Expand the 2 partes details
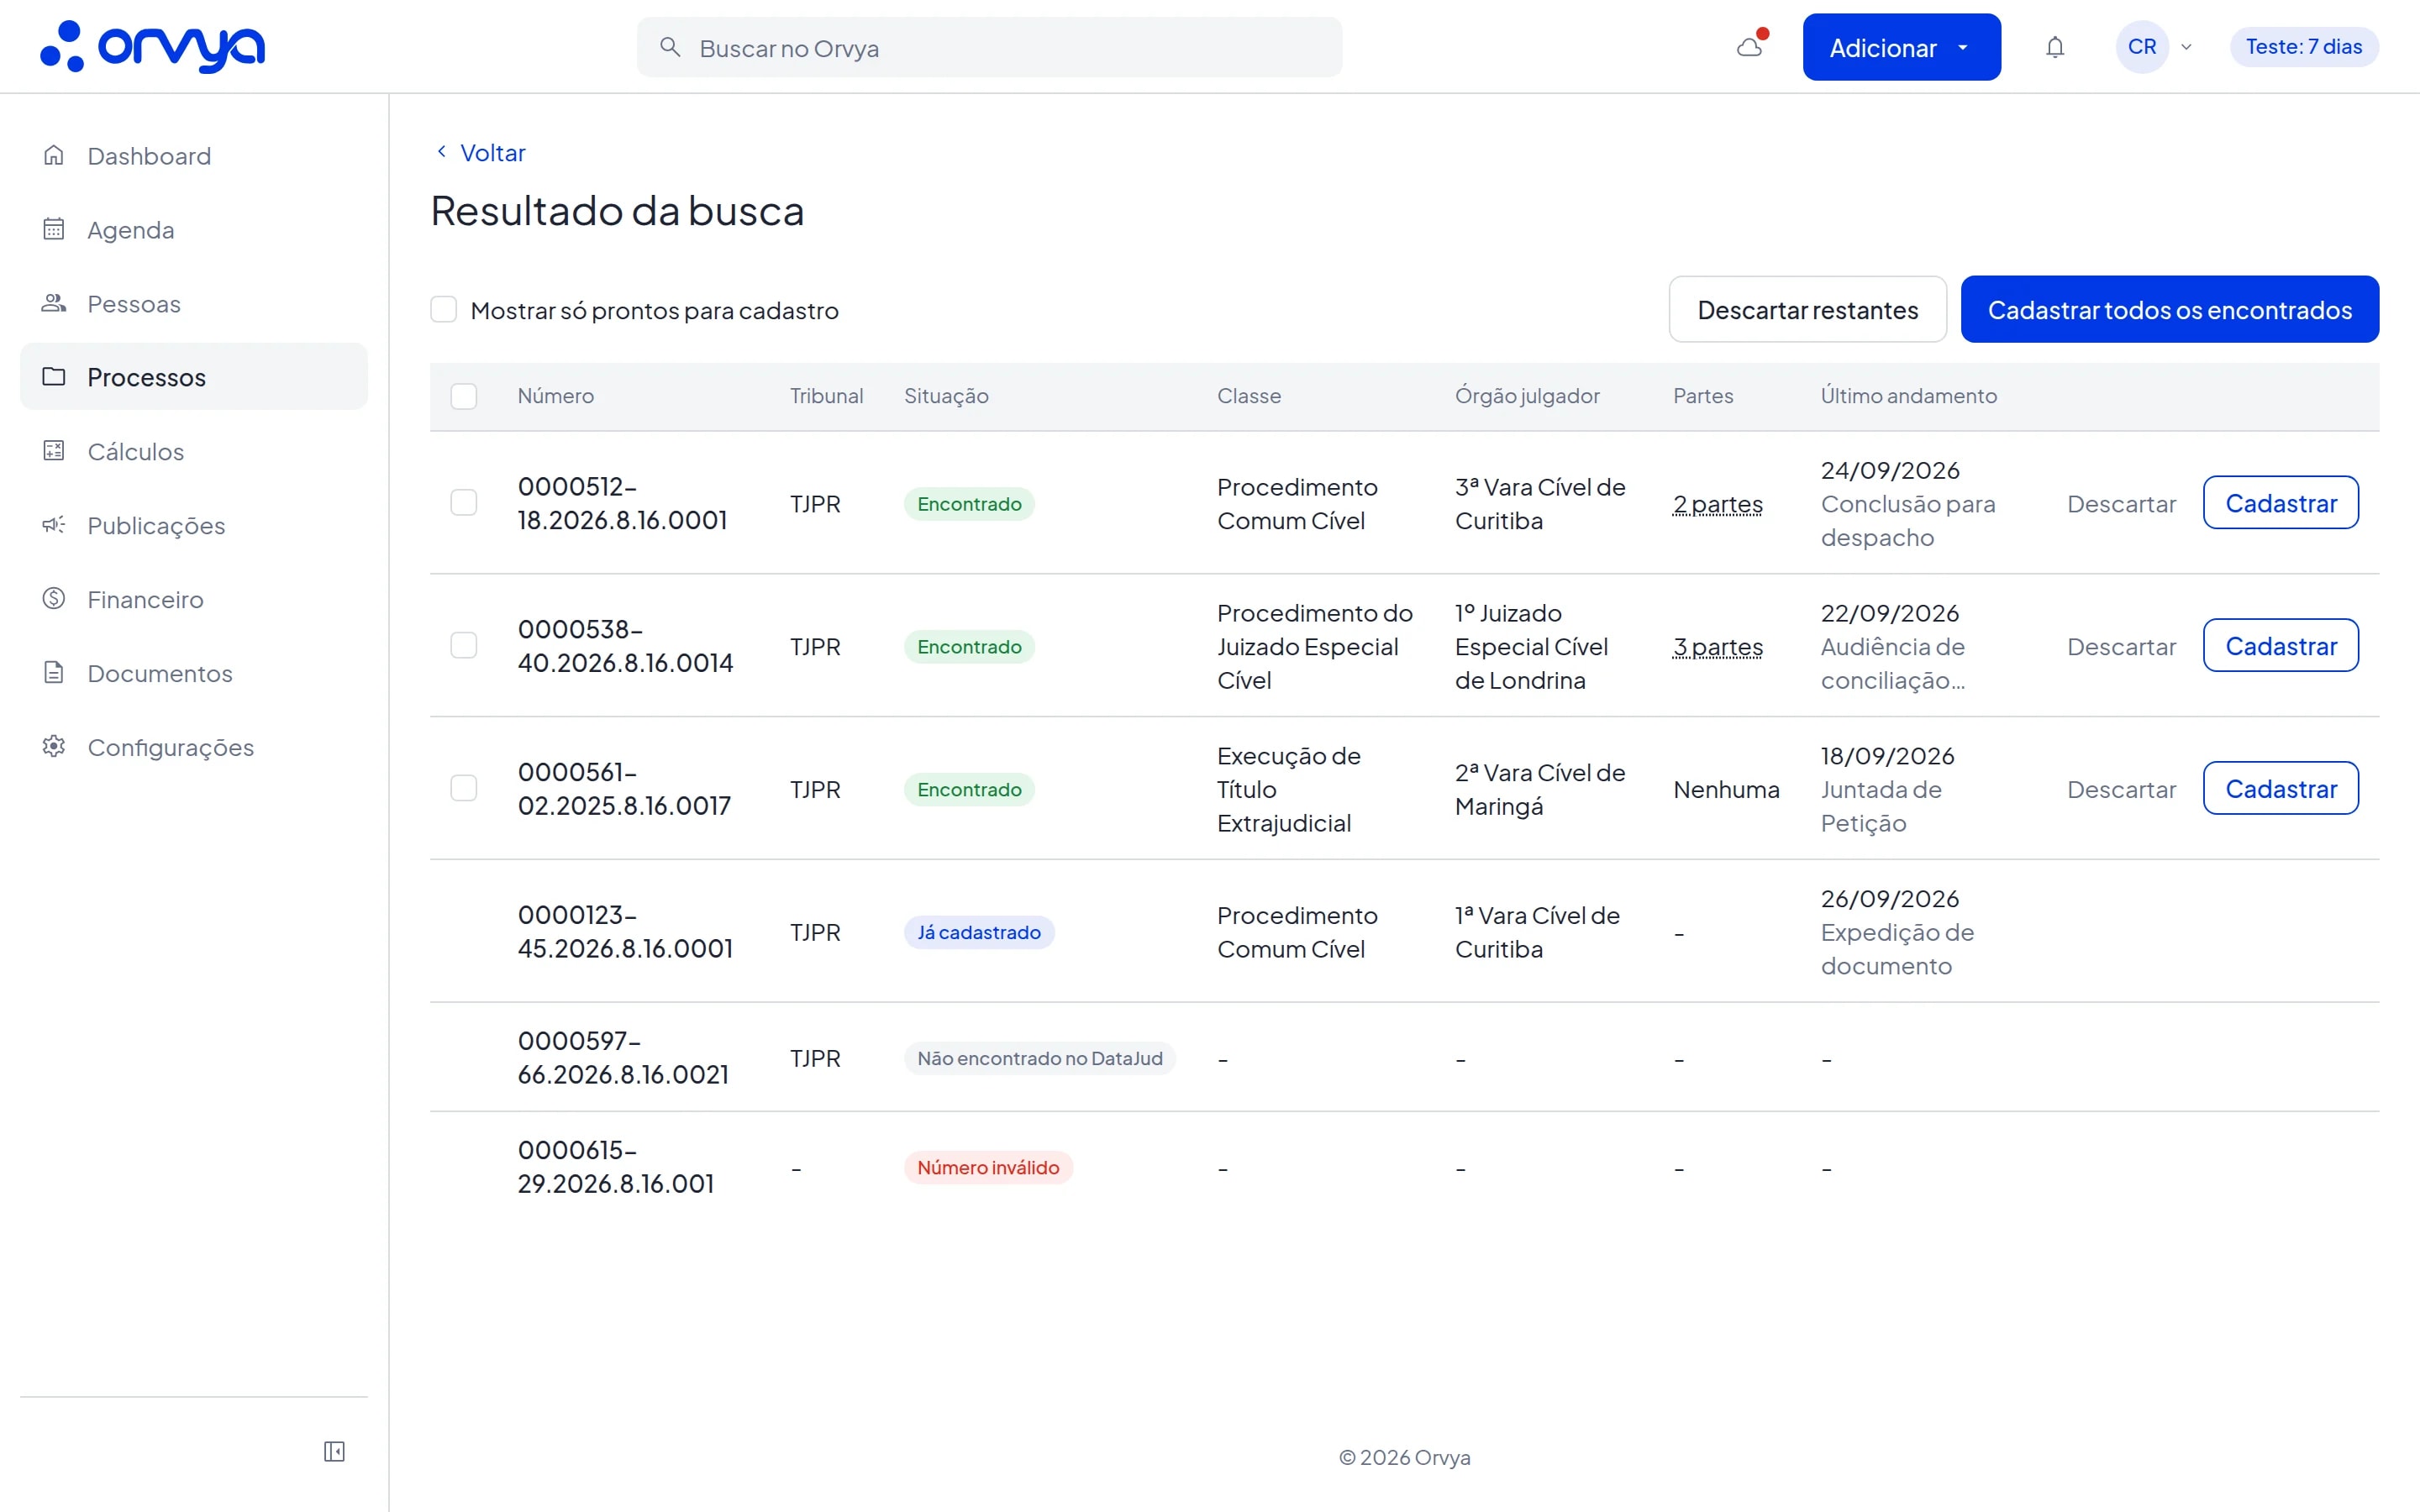2420x1512 pixels. 1717,504
